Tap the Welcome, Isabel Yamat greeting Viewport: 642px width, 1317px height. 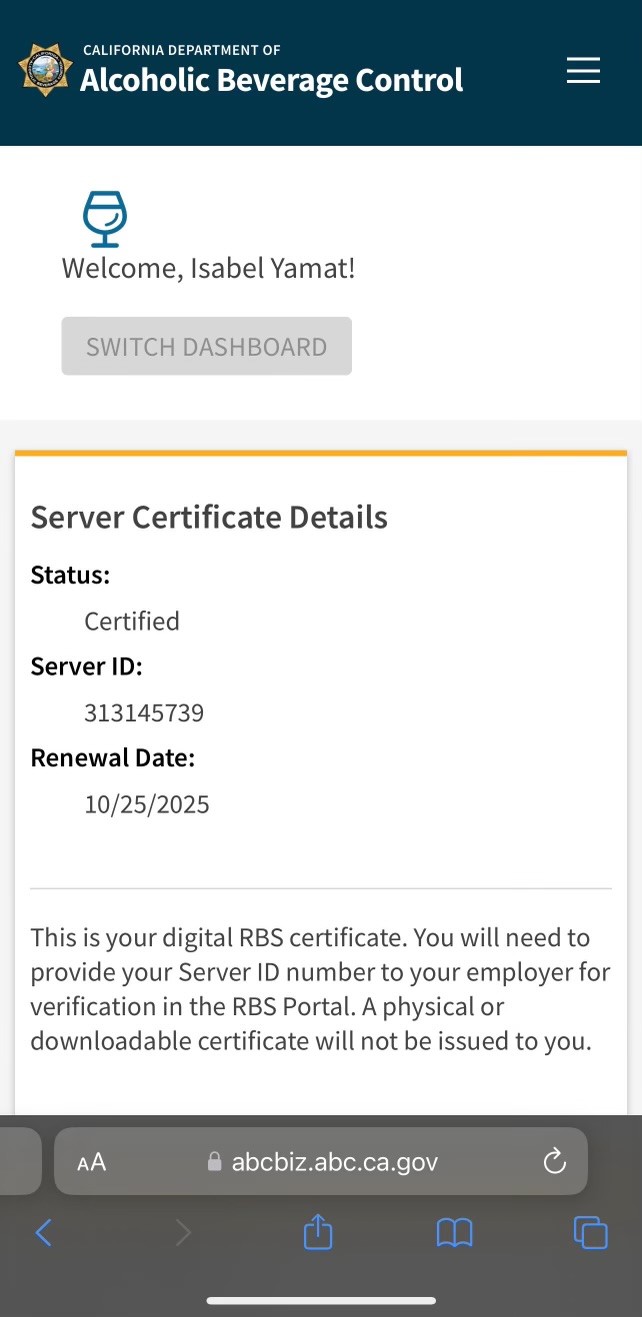click(208, 268)
